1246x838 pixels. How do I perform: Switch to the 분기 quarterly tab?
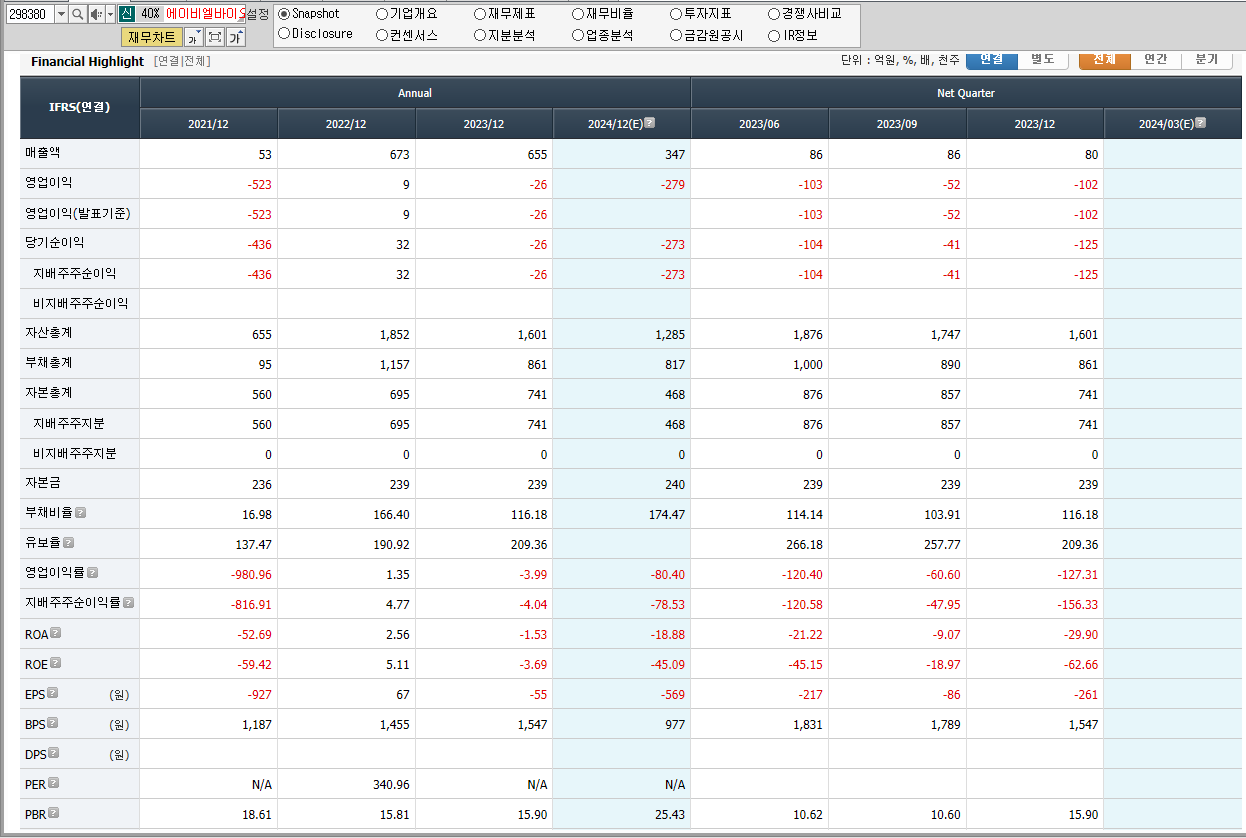1208,60
